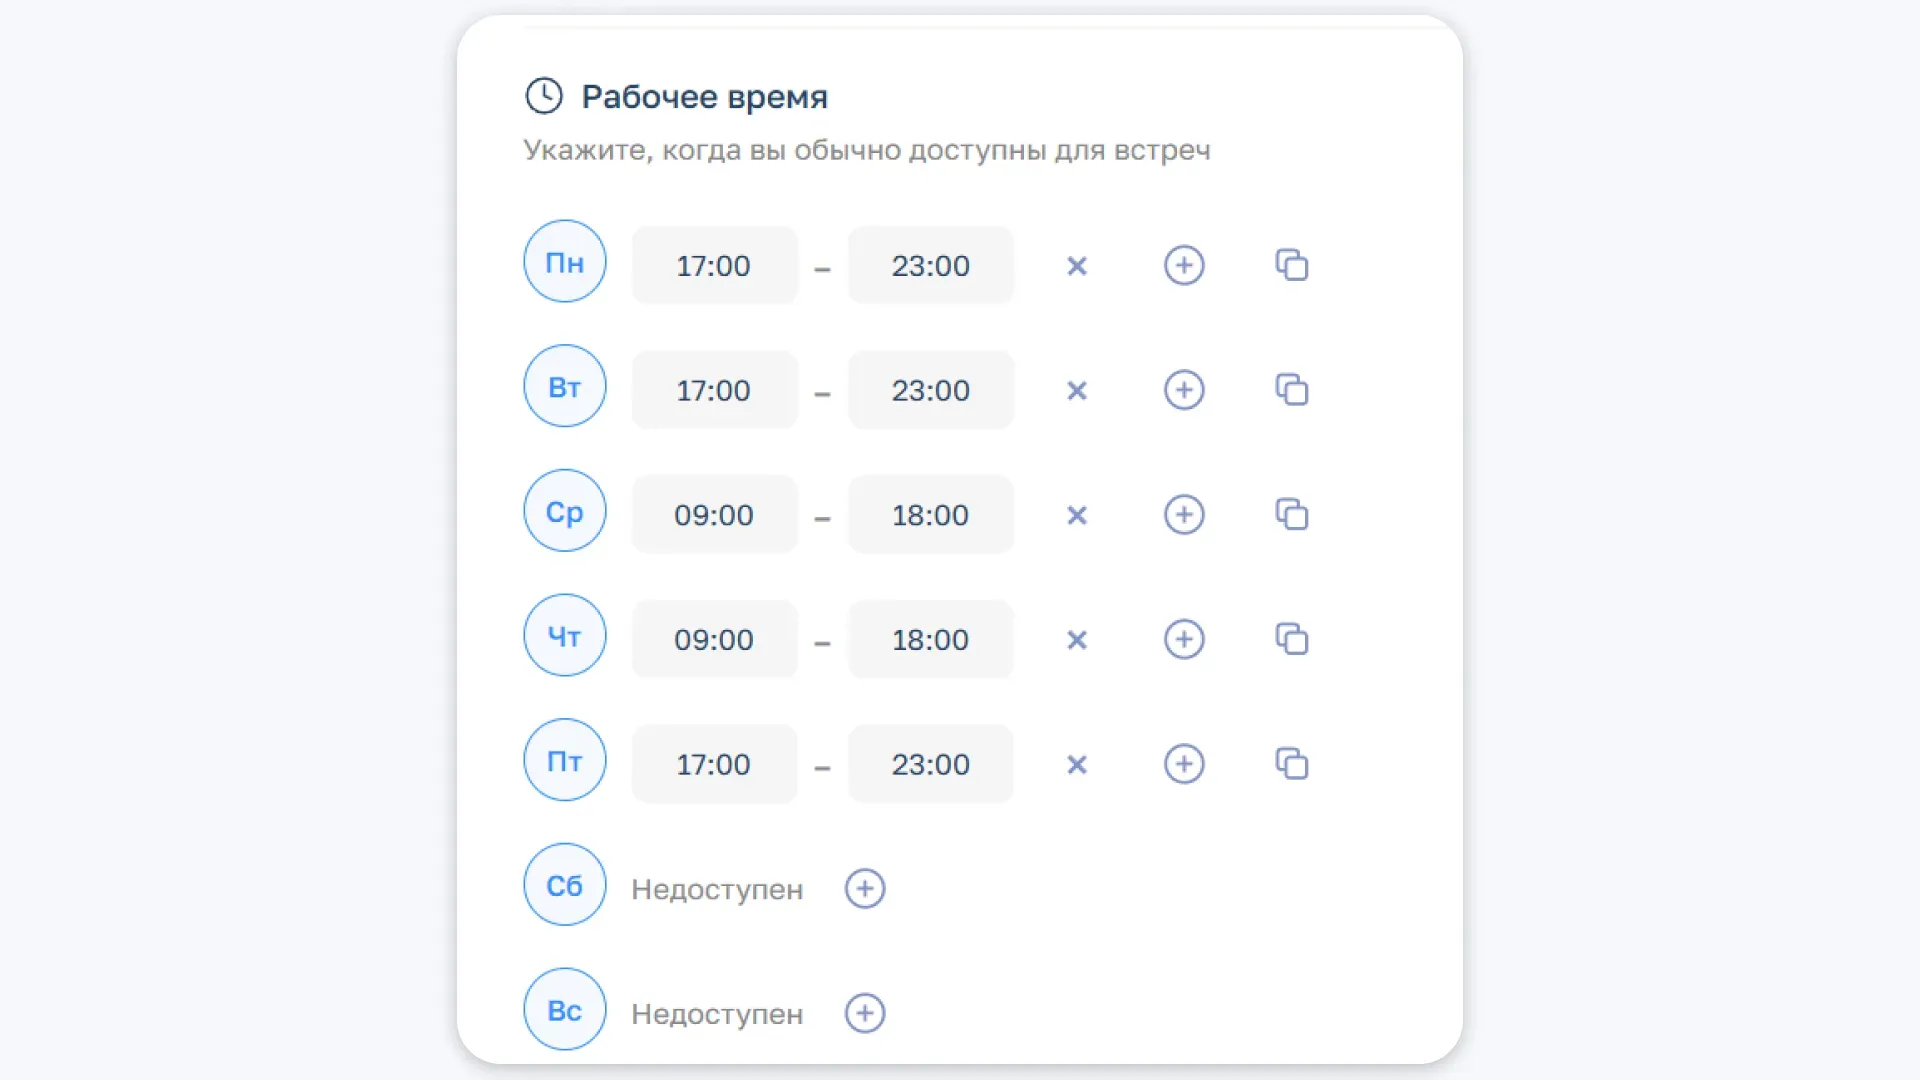This screenshot has height=1080, width=1920.
Task: Toggle availability on the Сб day badge
Action: pyautogui.click(x=564, y=884)
